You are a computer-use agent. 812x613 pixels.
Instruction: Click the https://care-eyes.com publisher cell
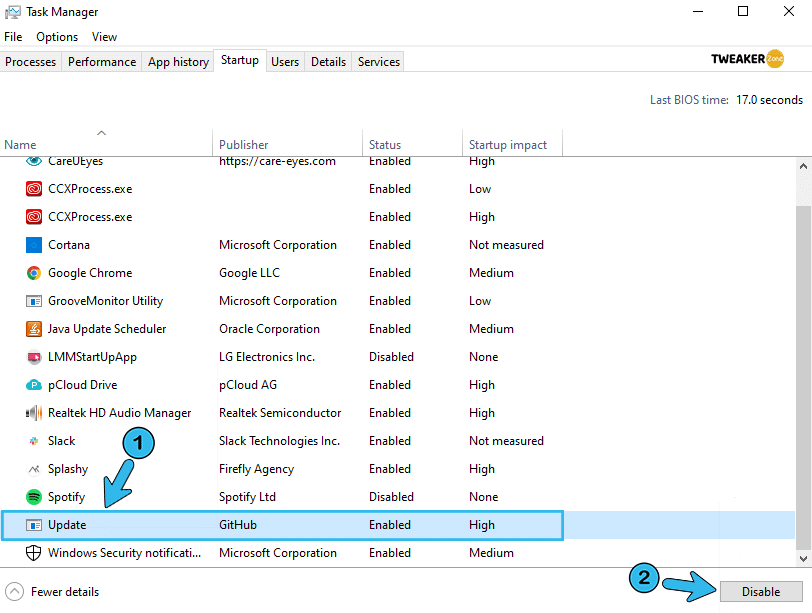tap(277, 161)
